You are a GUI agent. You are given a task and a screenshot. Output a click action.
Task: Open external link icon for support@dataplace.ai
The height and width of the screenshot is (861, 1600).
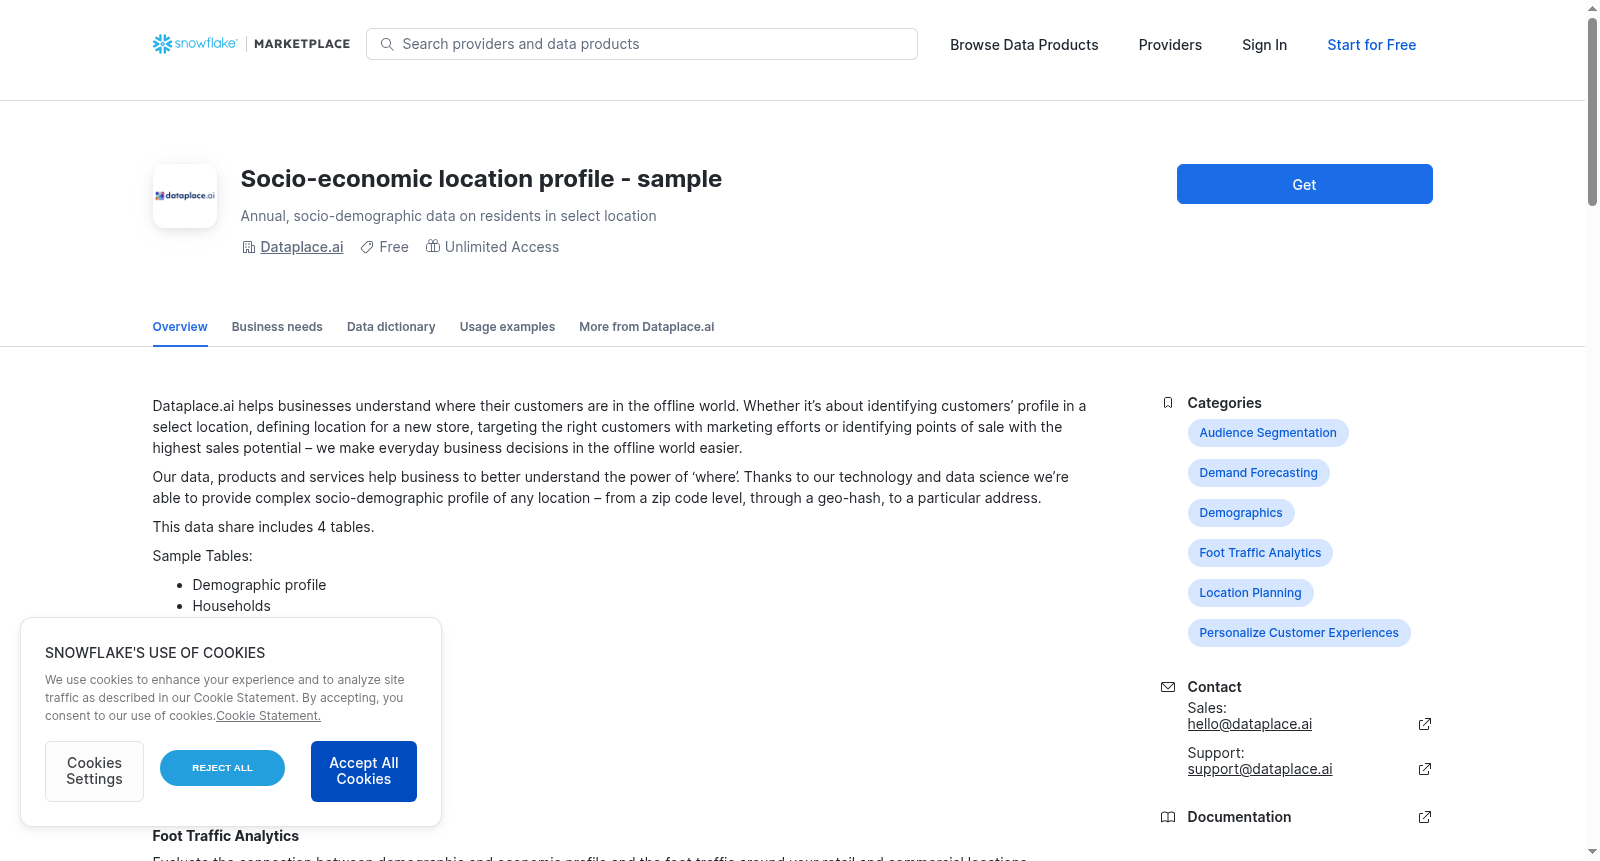pos(1425,769)
